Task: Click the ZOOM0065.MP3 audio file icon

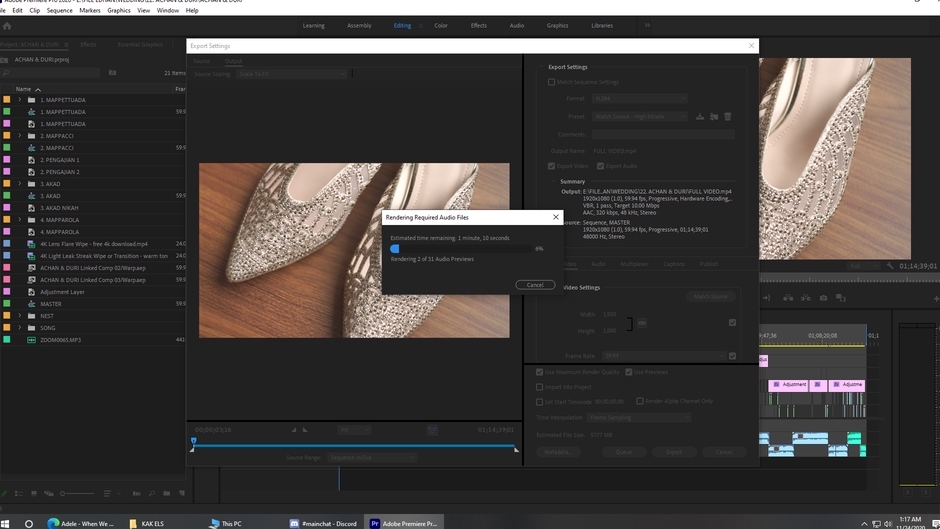Action: tap(32, 340)
